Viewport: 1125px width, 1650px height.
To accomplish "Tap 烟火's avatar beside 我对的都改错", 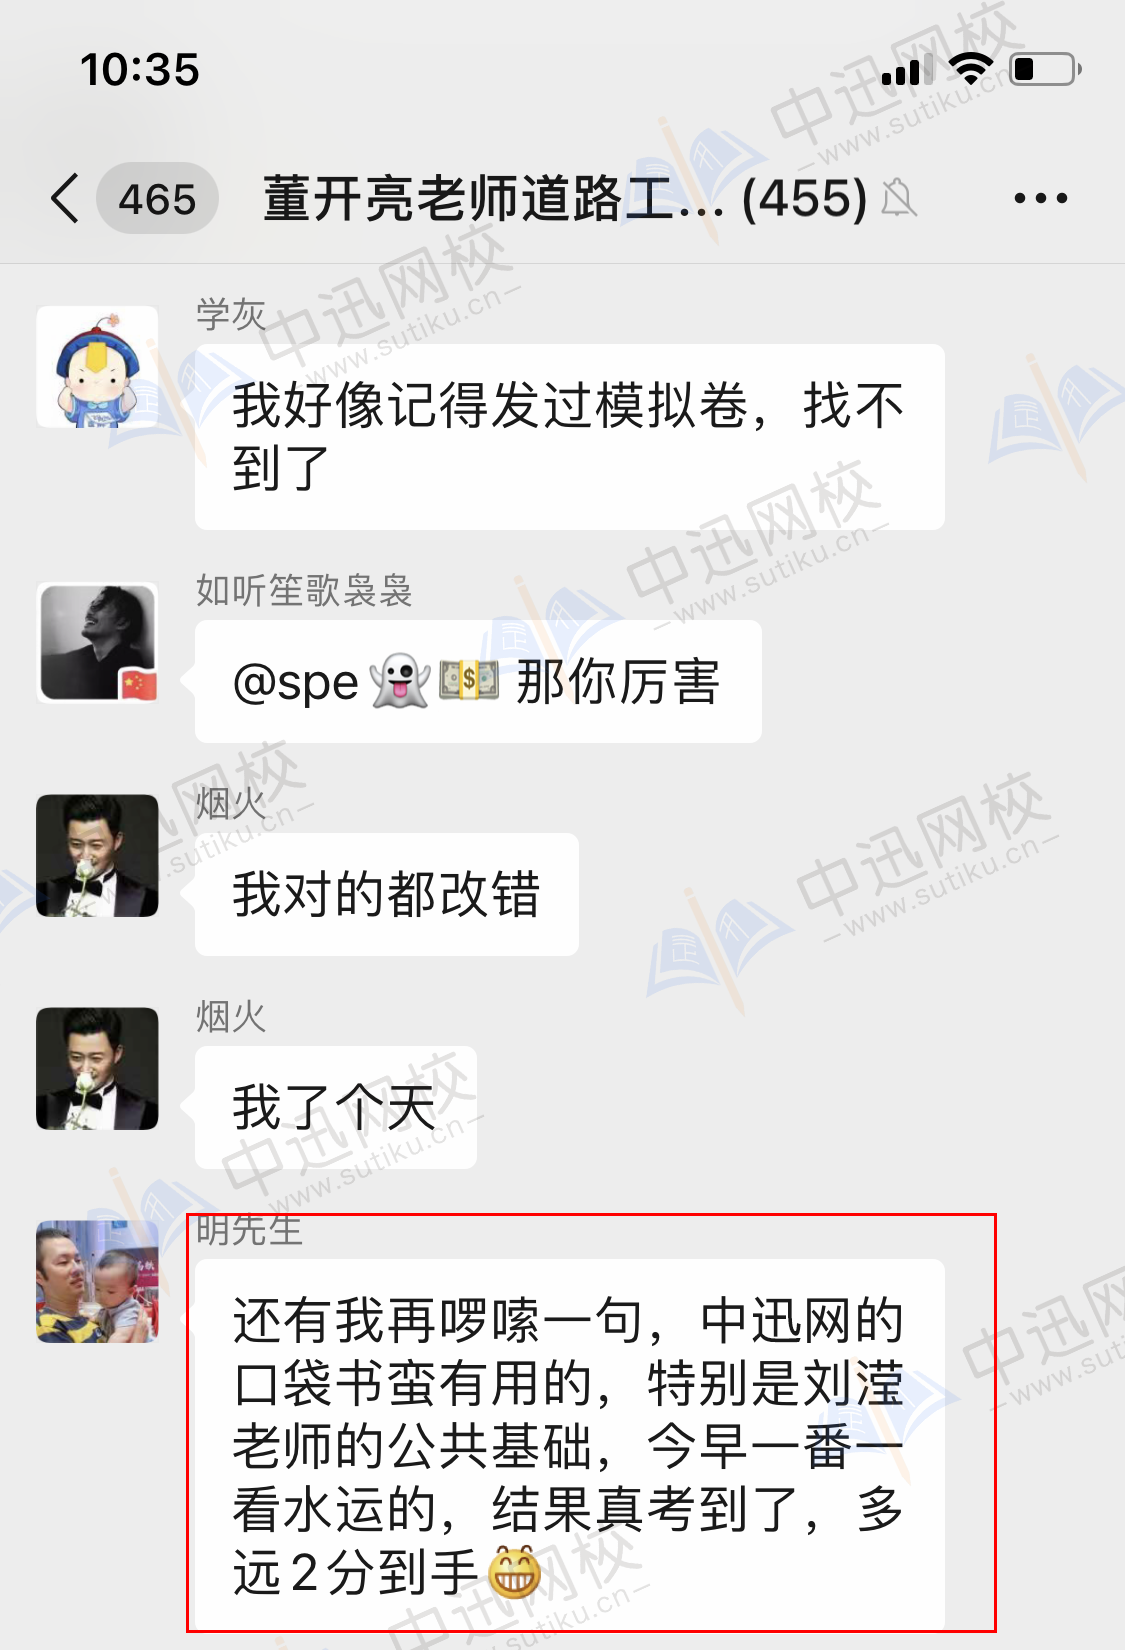I will click(x=97, y=856).
